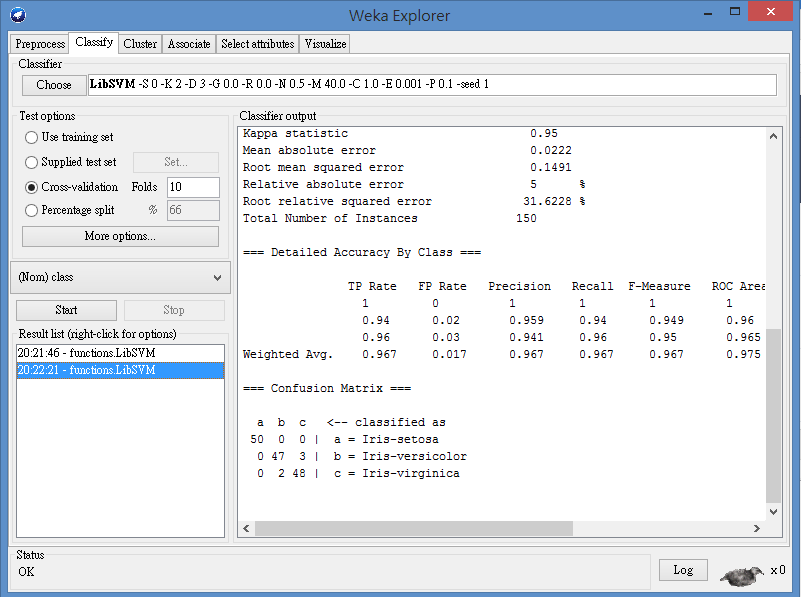Click Total Number of Instances line

coord(390,218)
